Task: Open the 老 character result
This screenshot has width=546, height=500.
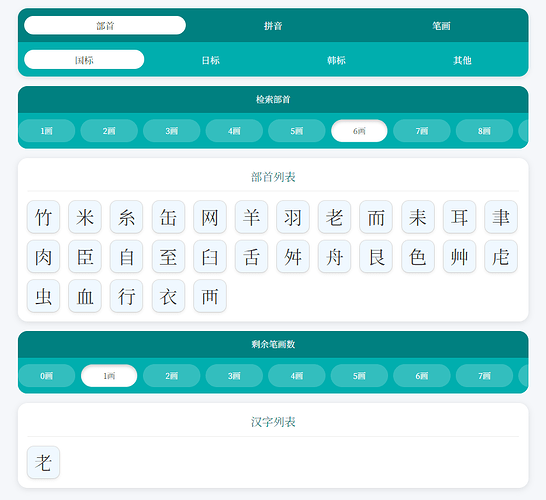Action: click(x=44, y=462)
